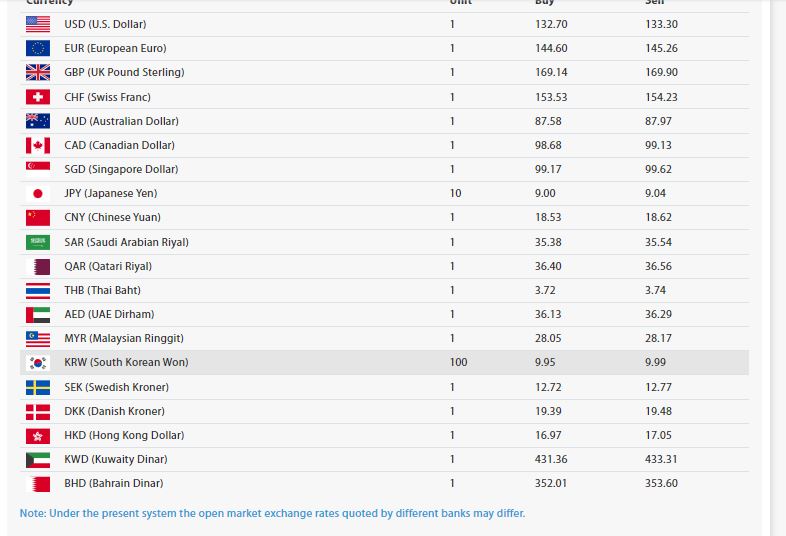
Task: Select the Australian Dollar flag icon
Action: point(38,121)
